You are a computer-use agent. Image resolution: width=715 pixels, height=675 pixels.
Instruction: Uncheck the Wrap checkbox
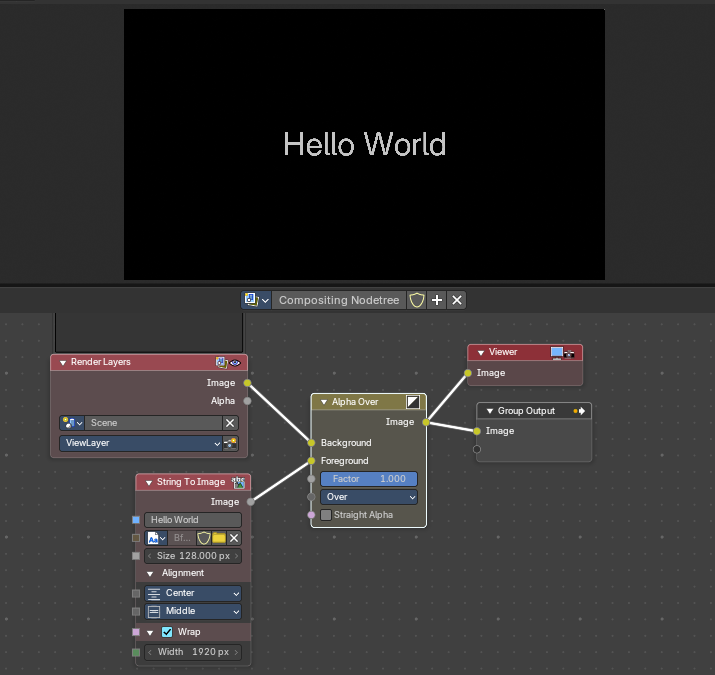pos(167,632)
